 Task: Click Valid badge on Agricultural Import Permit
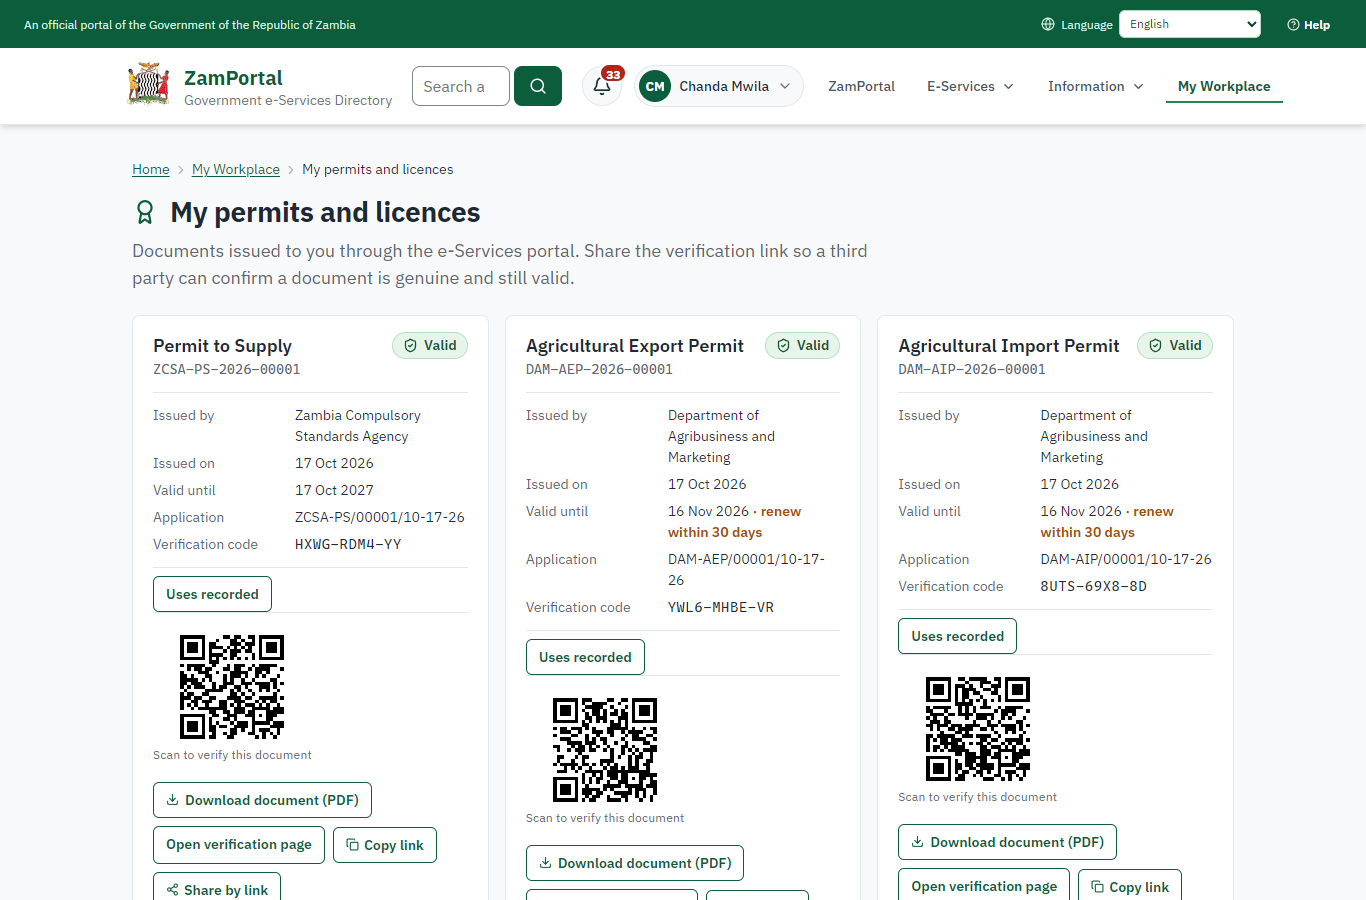click(1175, 345)
